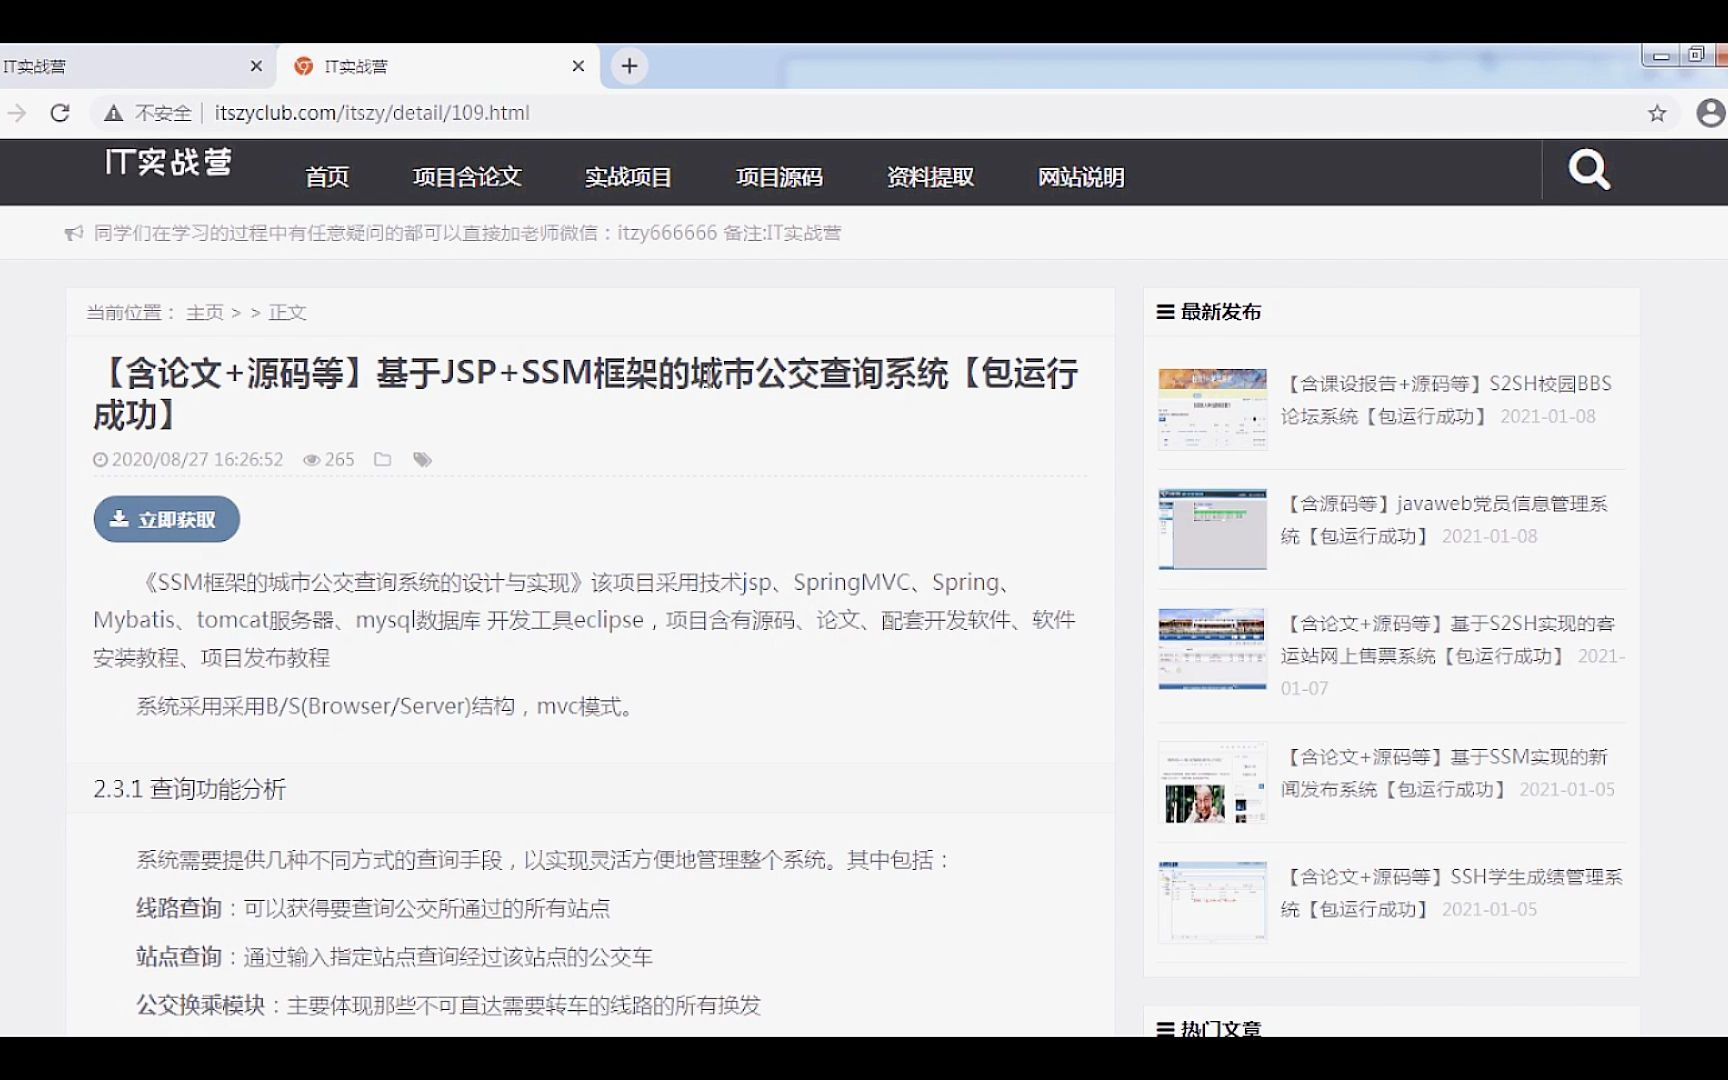Click the 站点查询 bold text
The image size is (1728, 1080).
point(179,957)
